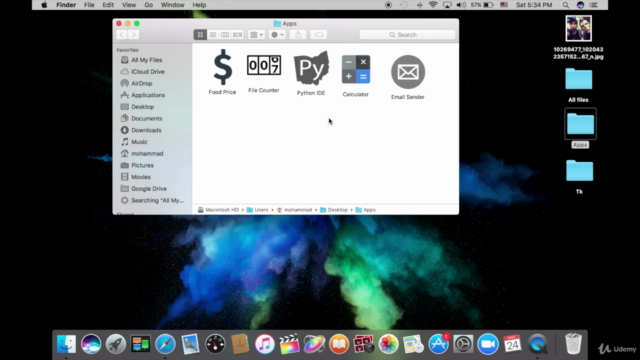Open the File Counter app icon
This screenshot has width=640, height=360.
[x=264, y=65]
